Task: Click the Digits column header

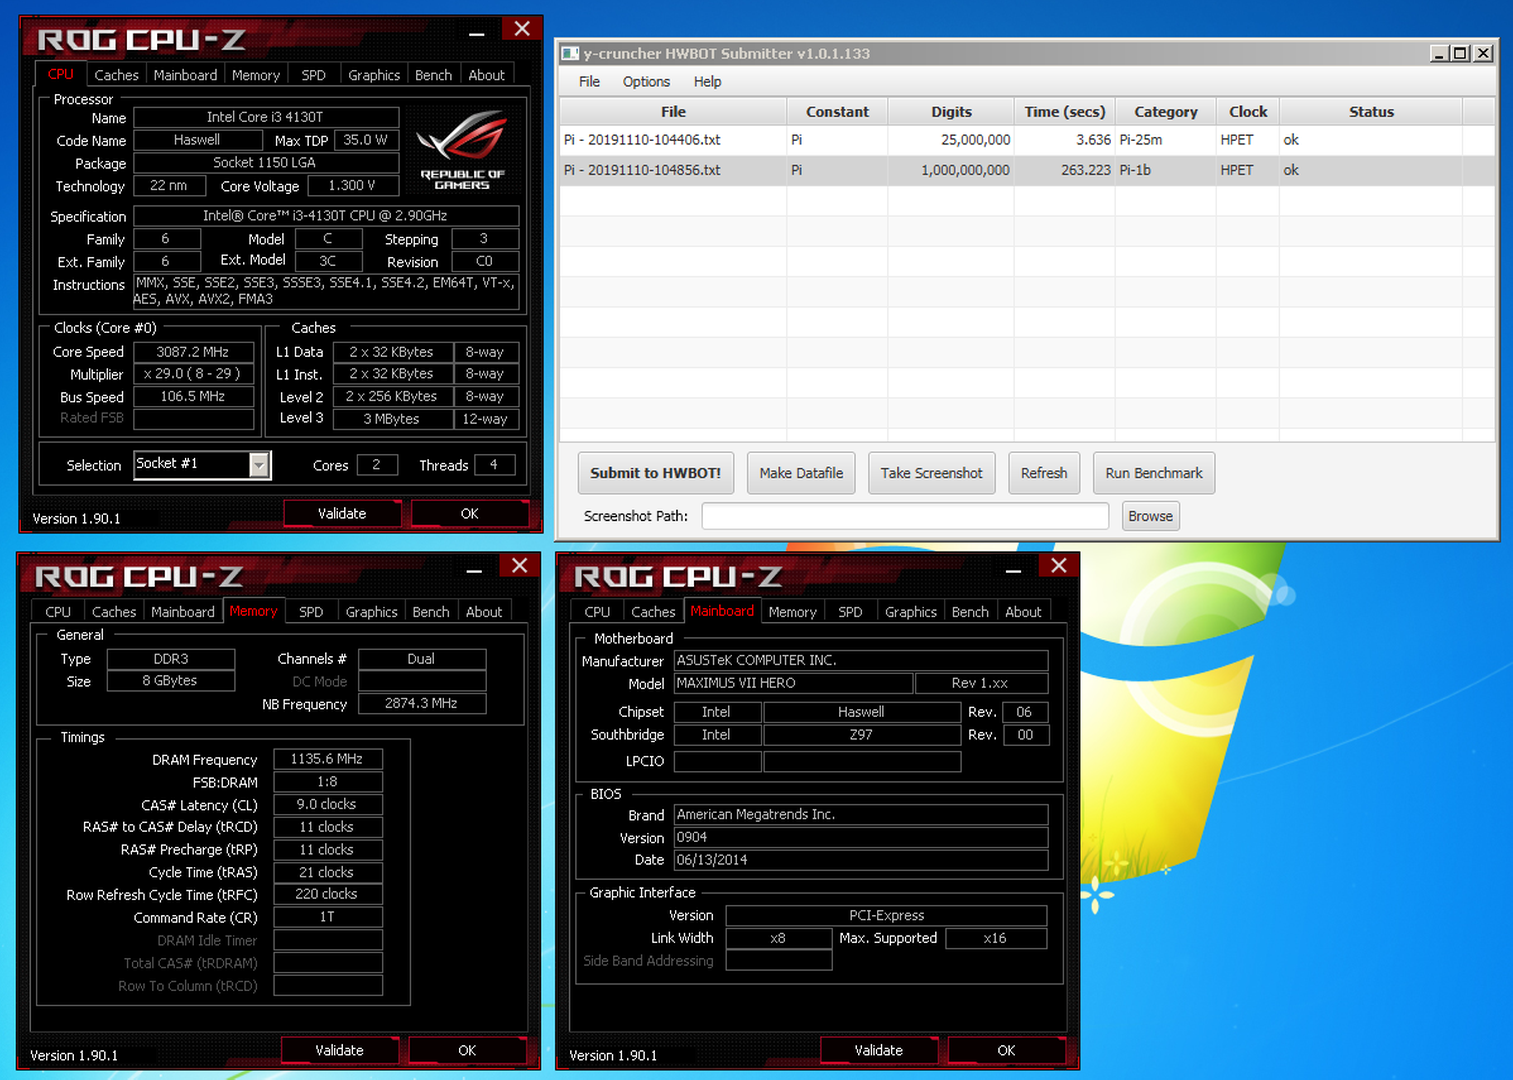Action: [951, 112]
